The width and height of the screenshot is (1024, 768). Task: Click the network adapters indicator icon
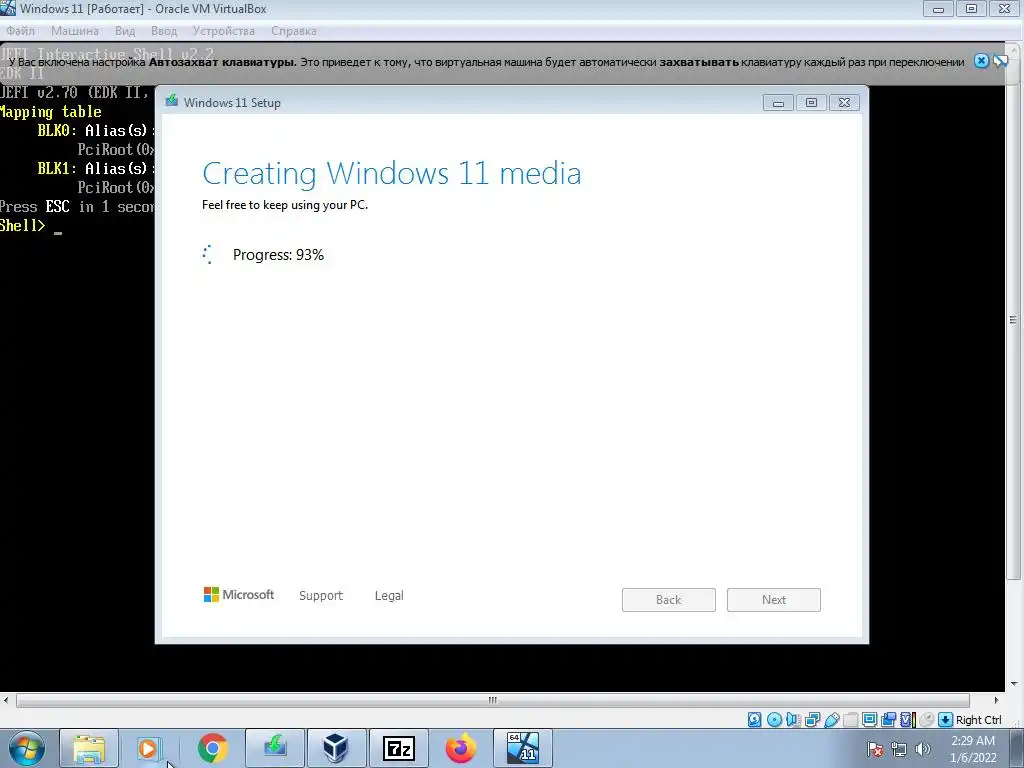tap(812, 720)
